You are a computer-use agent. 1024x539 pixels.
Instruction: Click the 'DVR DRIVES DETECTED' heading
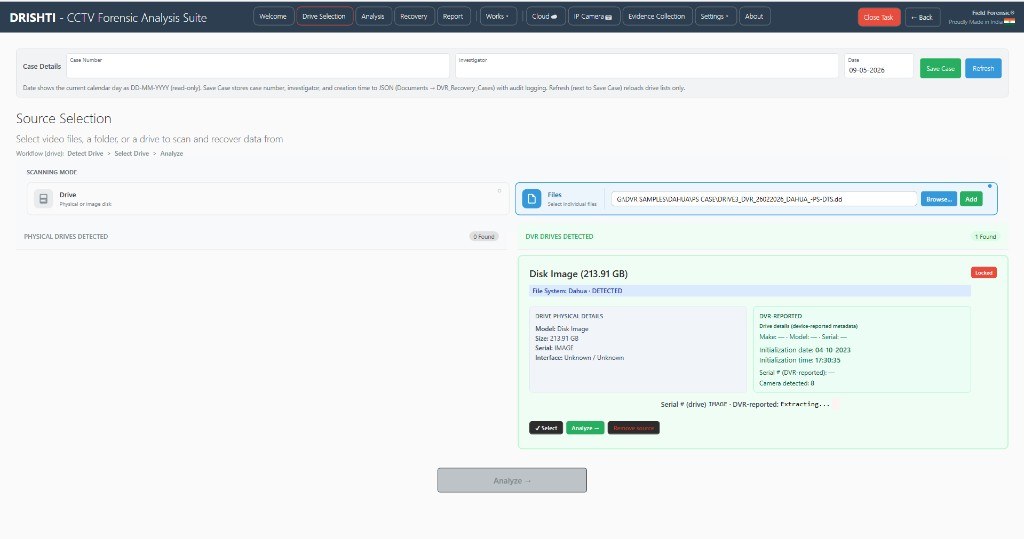(559, 237)
